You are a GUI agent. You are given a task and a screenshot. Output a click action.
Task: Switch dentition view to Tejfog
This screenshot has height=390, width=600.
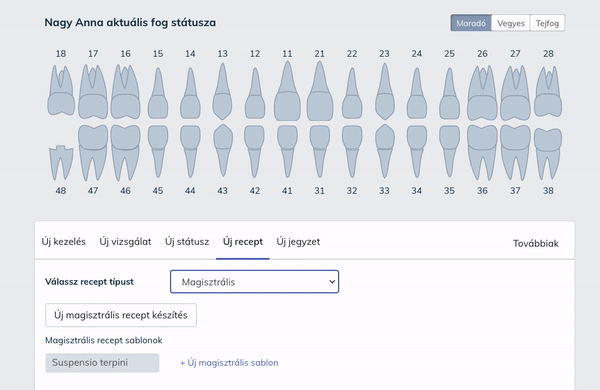tap(547, 23)
